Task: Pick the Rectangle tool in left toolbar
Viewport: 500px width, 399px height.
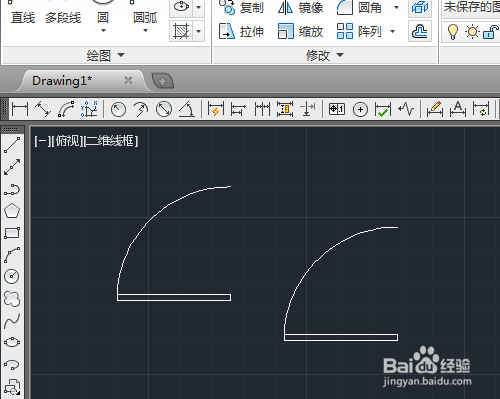Action: 12,233
